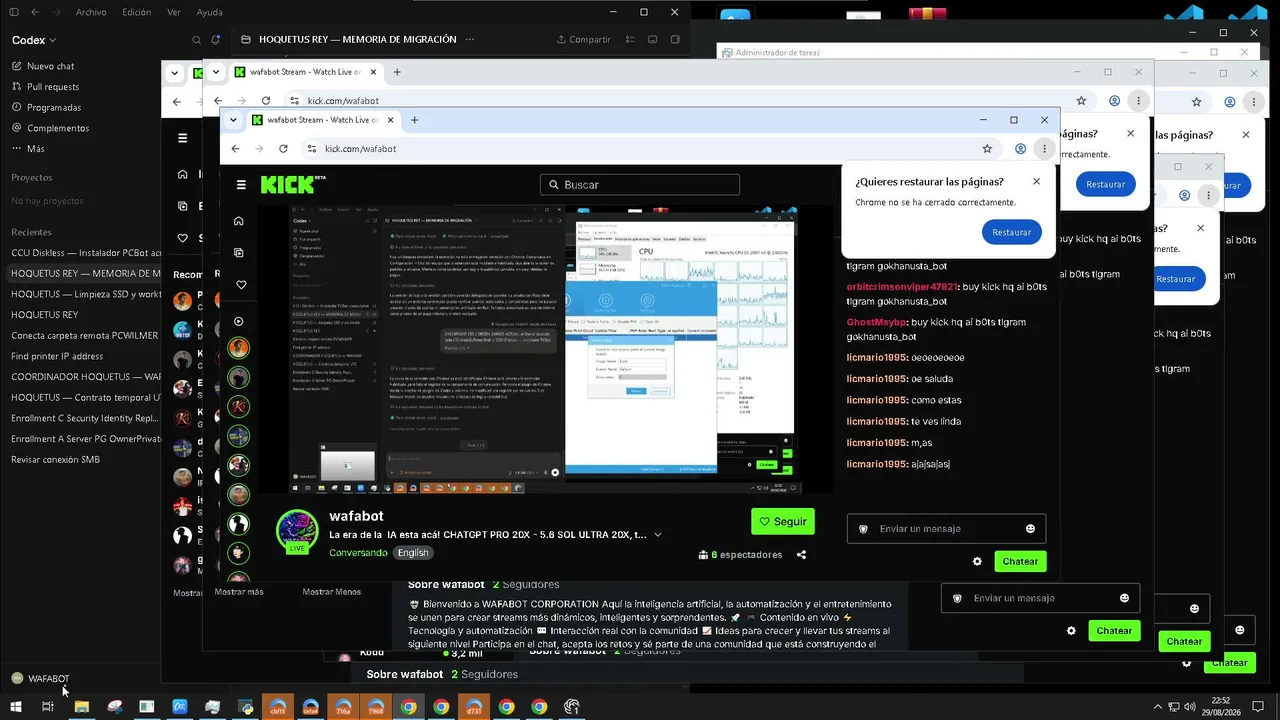Click username orbitcrimsonviper47821 in chat
1280x720 pixels.
pos(901,287)
